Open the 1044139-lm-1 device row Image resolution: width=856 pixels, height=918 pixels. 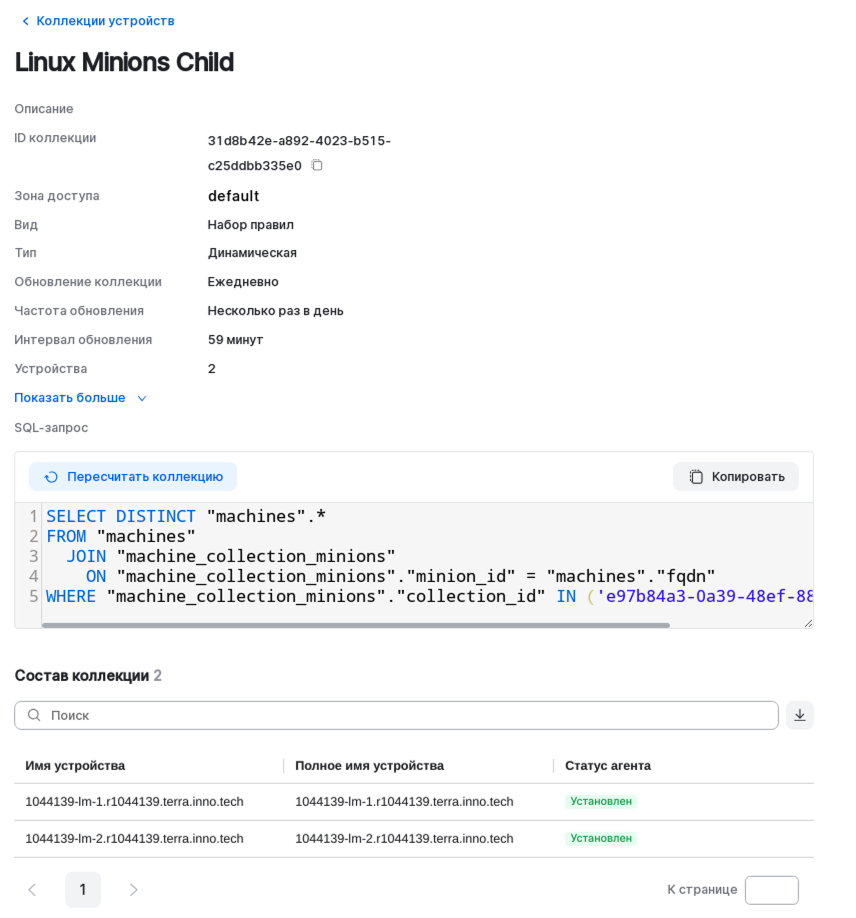coord(134,801)
